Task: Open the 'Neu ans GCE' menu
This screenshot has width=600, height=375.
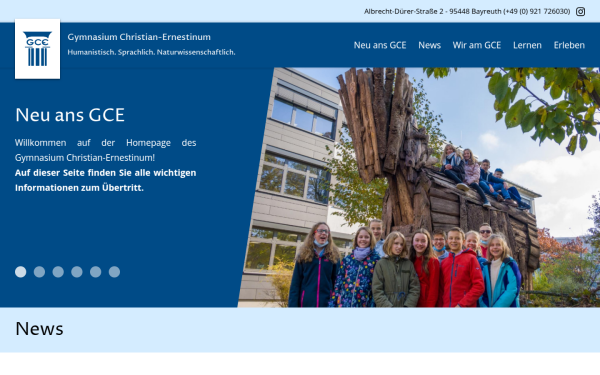Action: 380,45
